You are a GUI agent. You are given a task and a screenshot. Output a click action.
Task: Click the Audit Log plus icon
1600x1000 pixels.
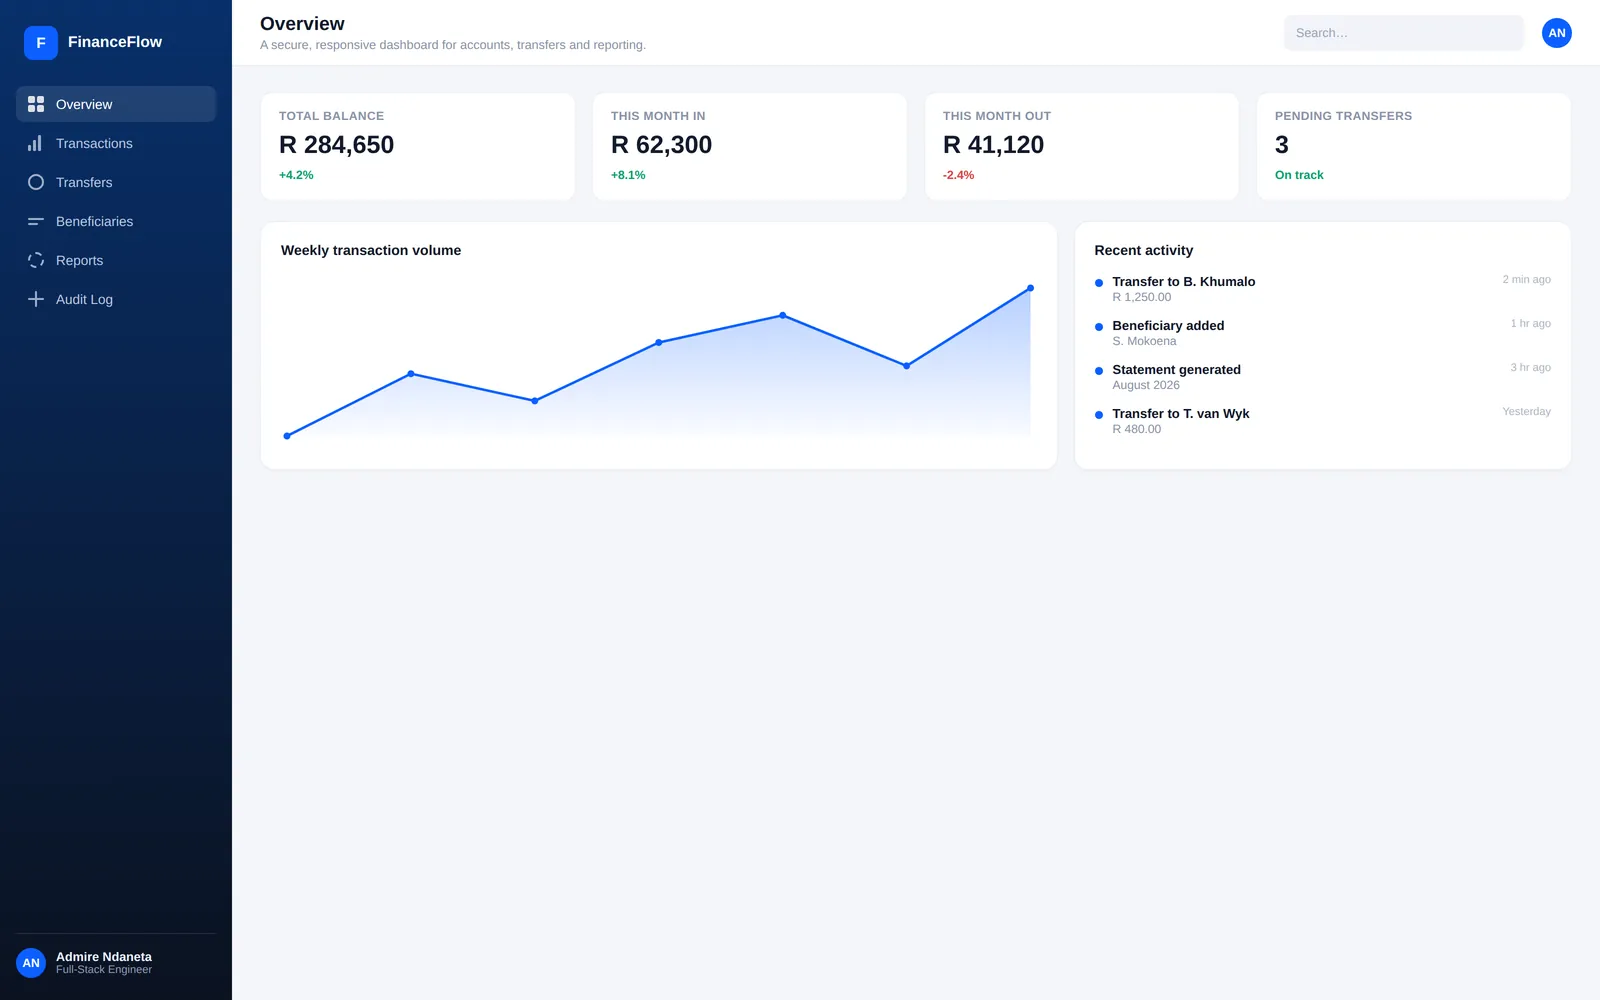(36, 299)
